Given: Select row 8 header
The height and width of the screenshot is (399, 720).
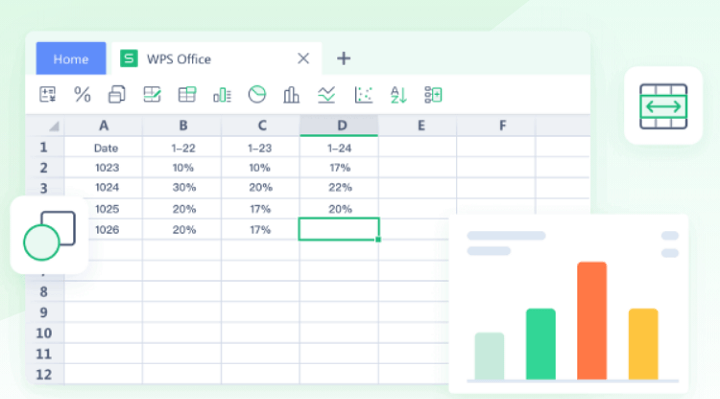Looking at the screenshot, I should 44,292.
